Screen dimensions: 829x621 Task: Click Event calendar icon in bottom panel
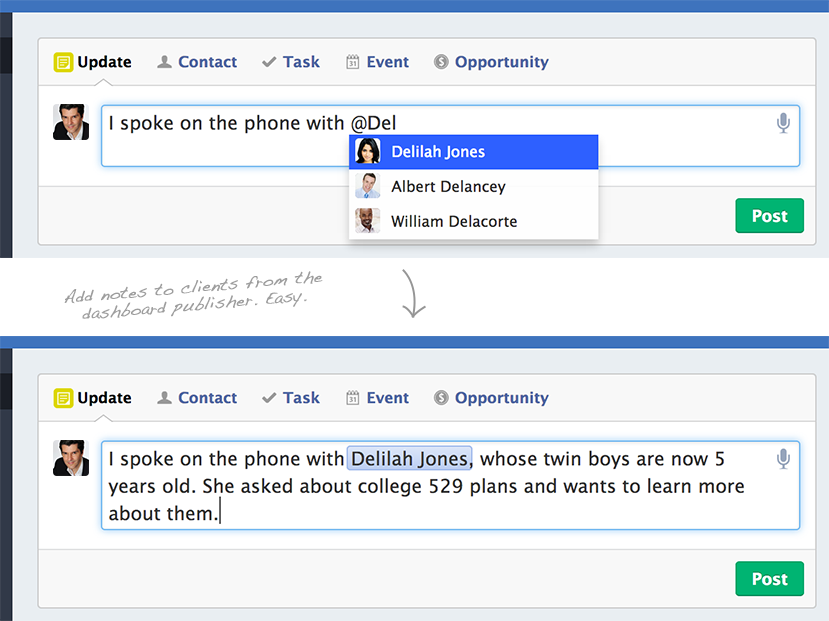[353, 398]
